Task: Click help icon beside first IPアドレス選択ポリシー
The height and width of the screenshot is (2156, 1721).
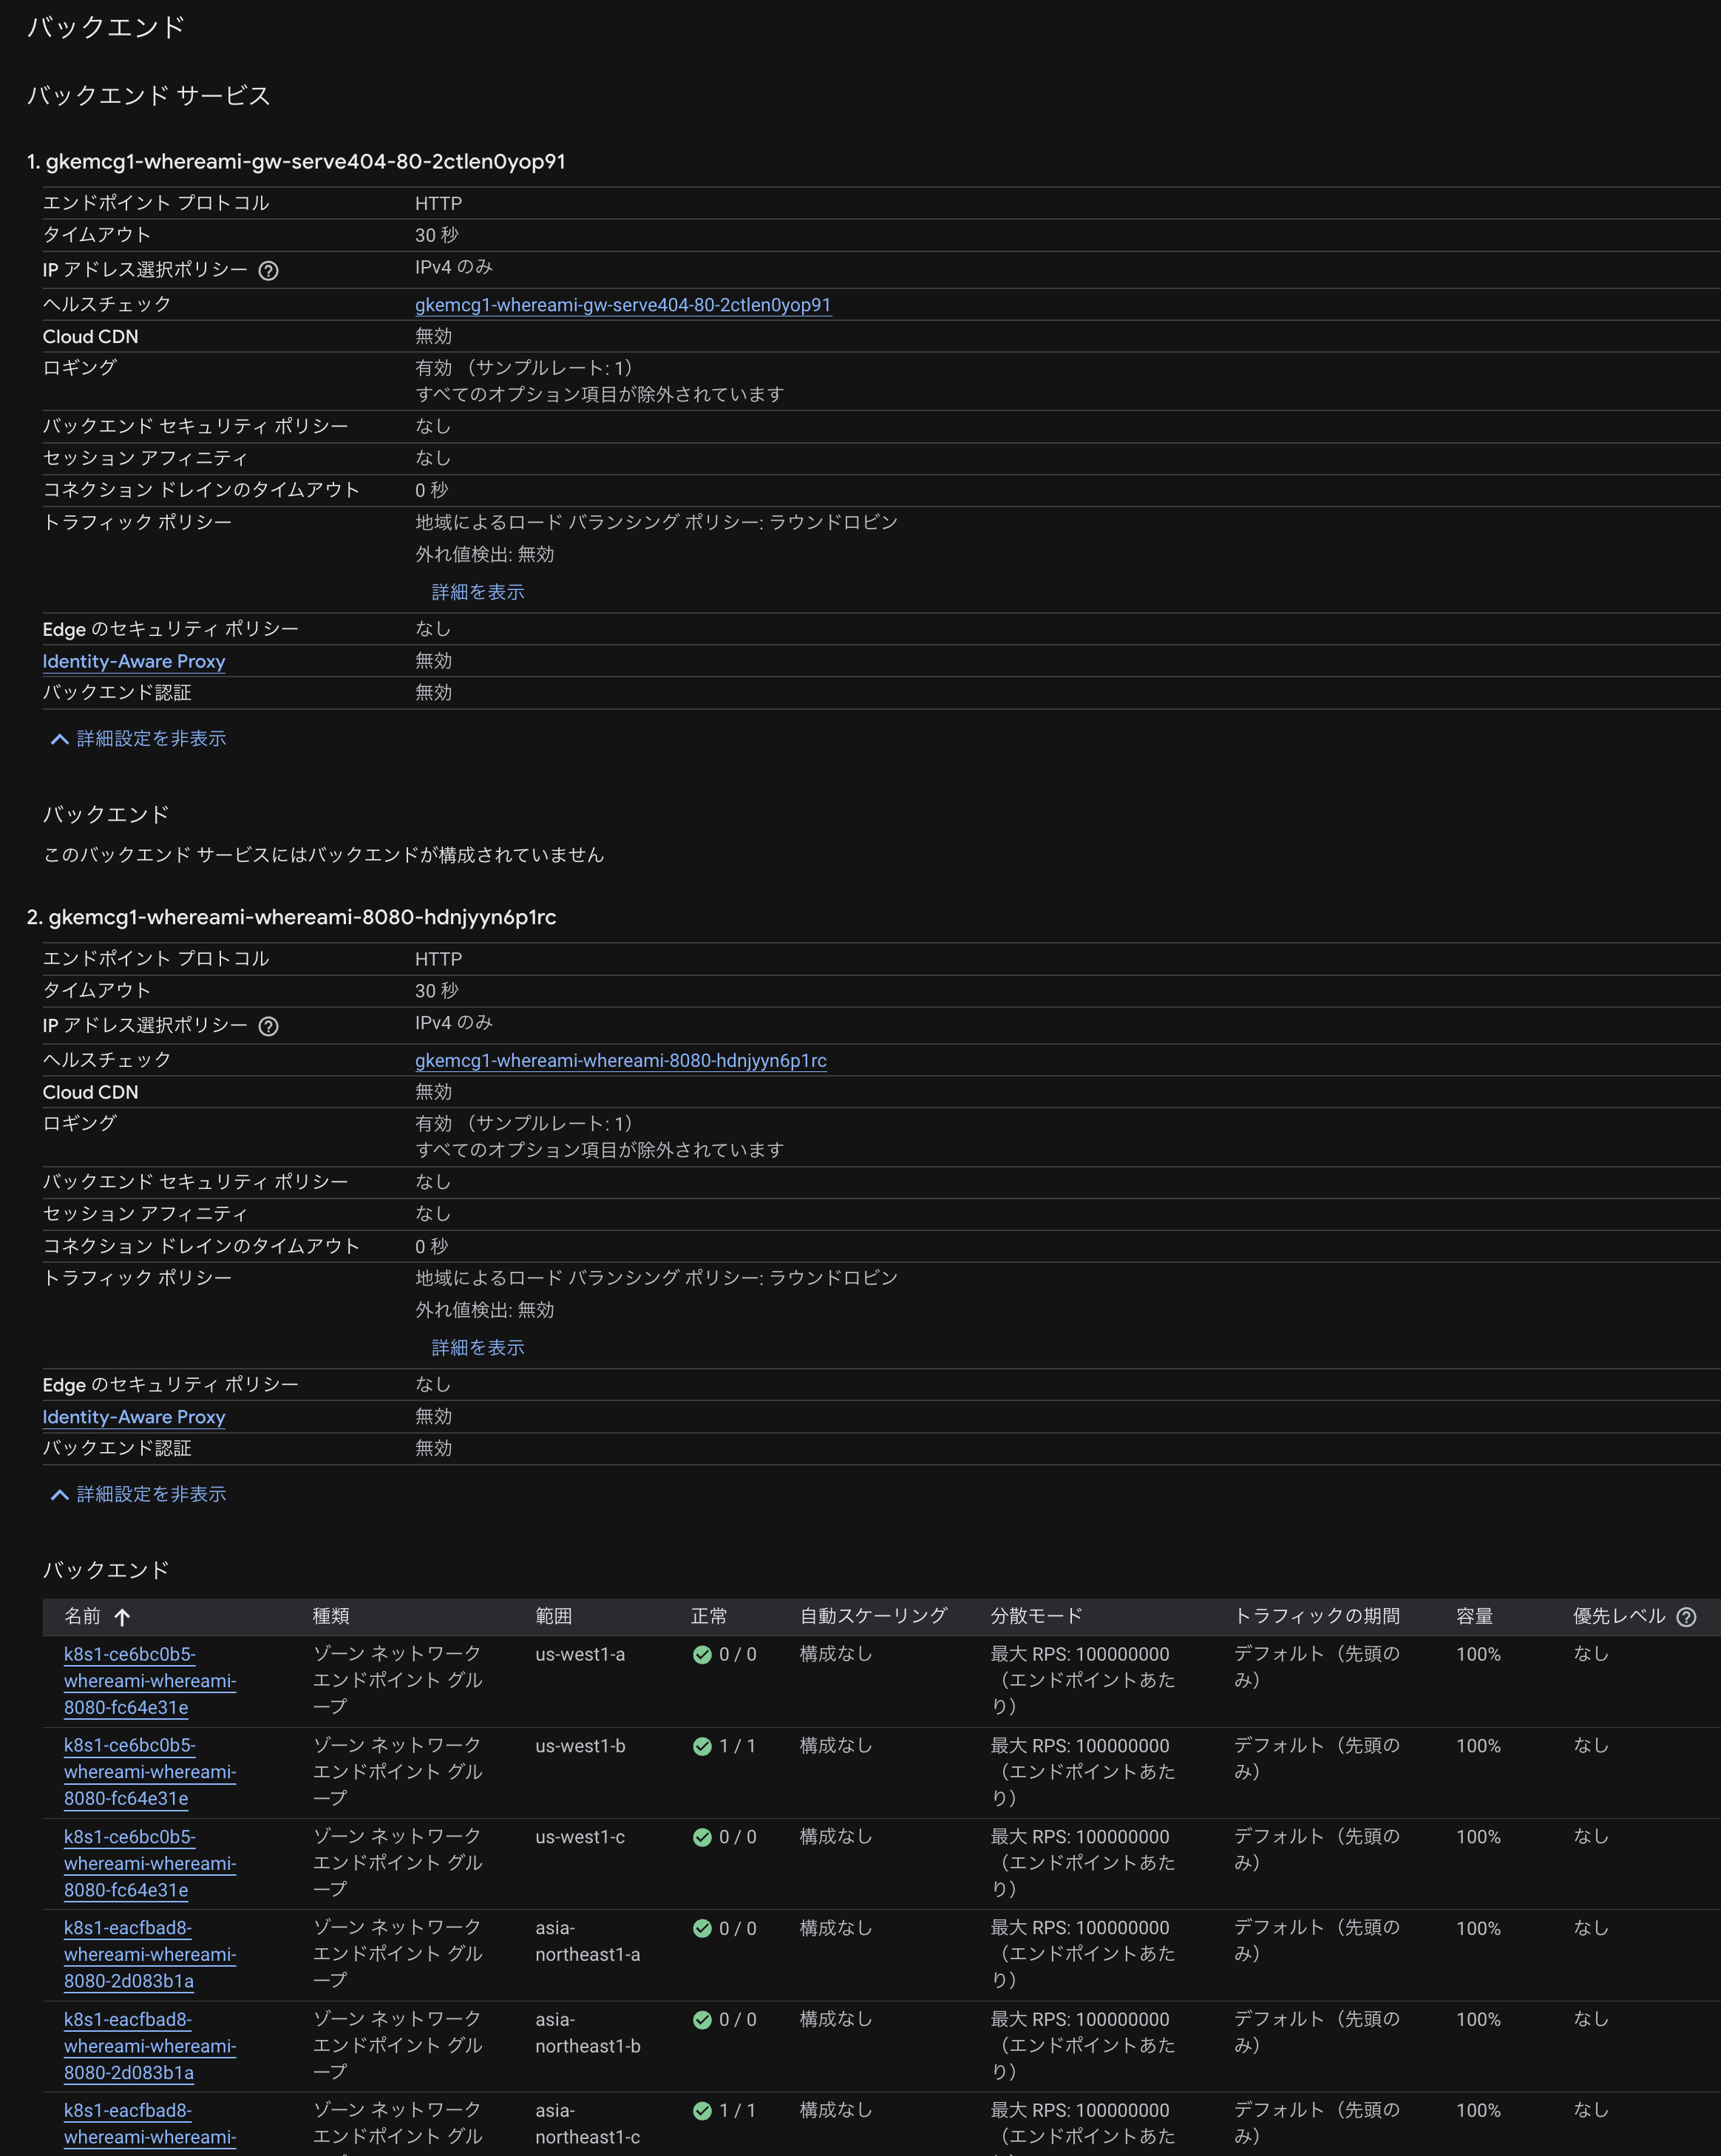Action: (x=268, y=271)
